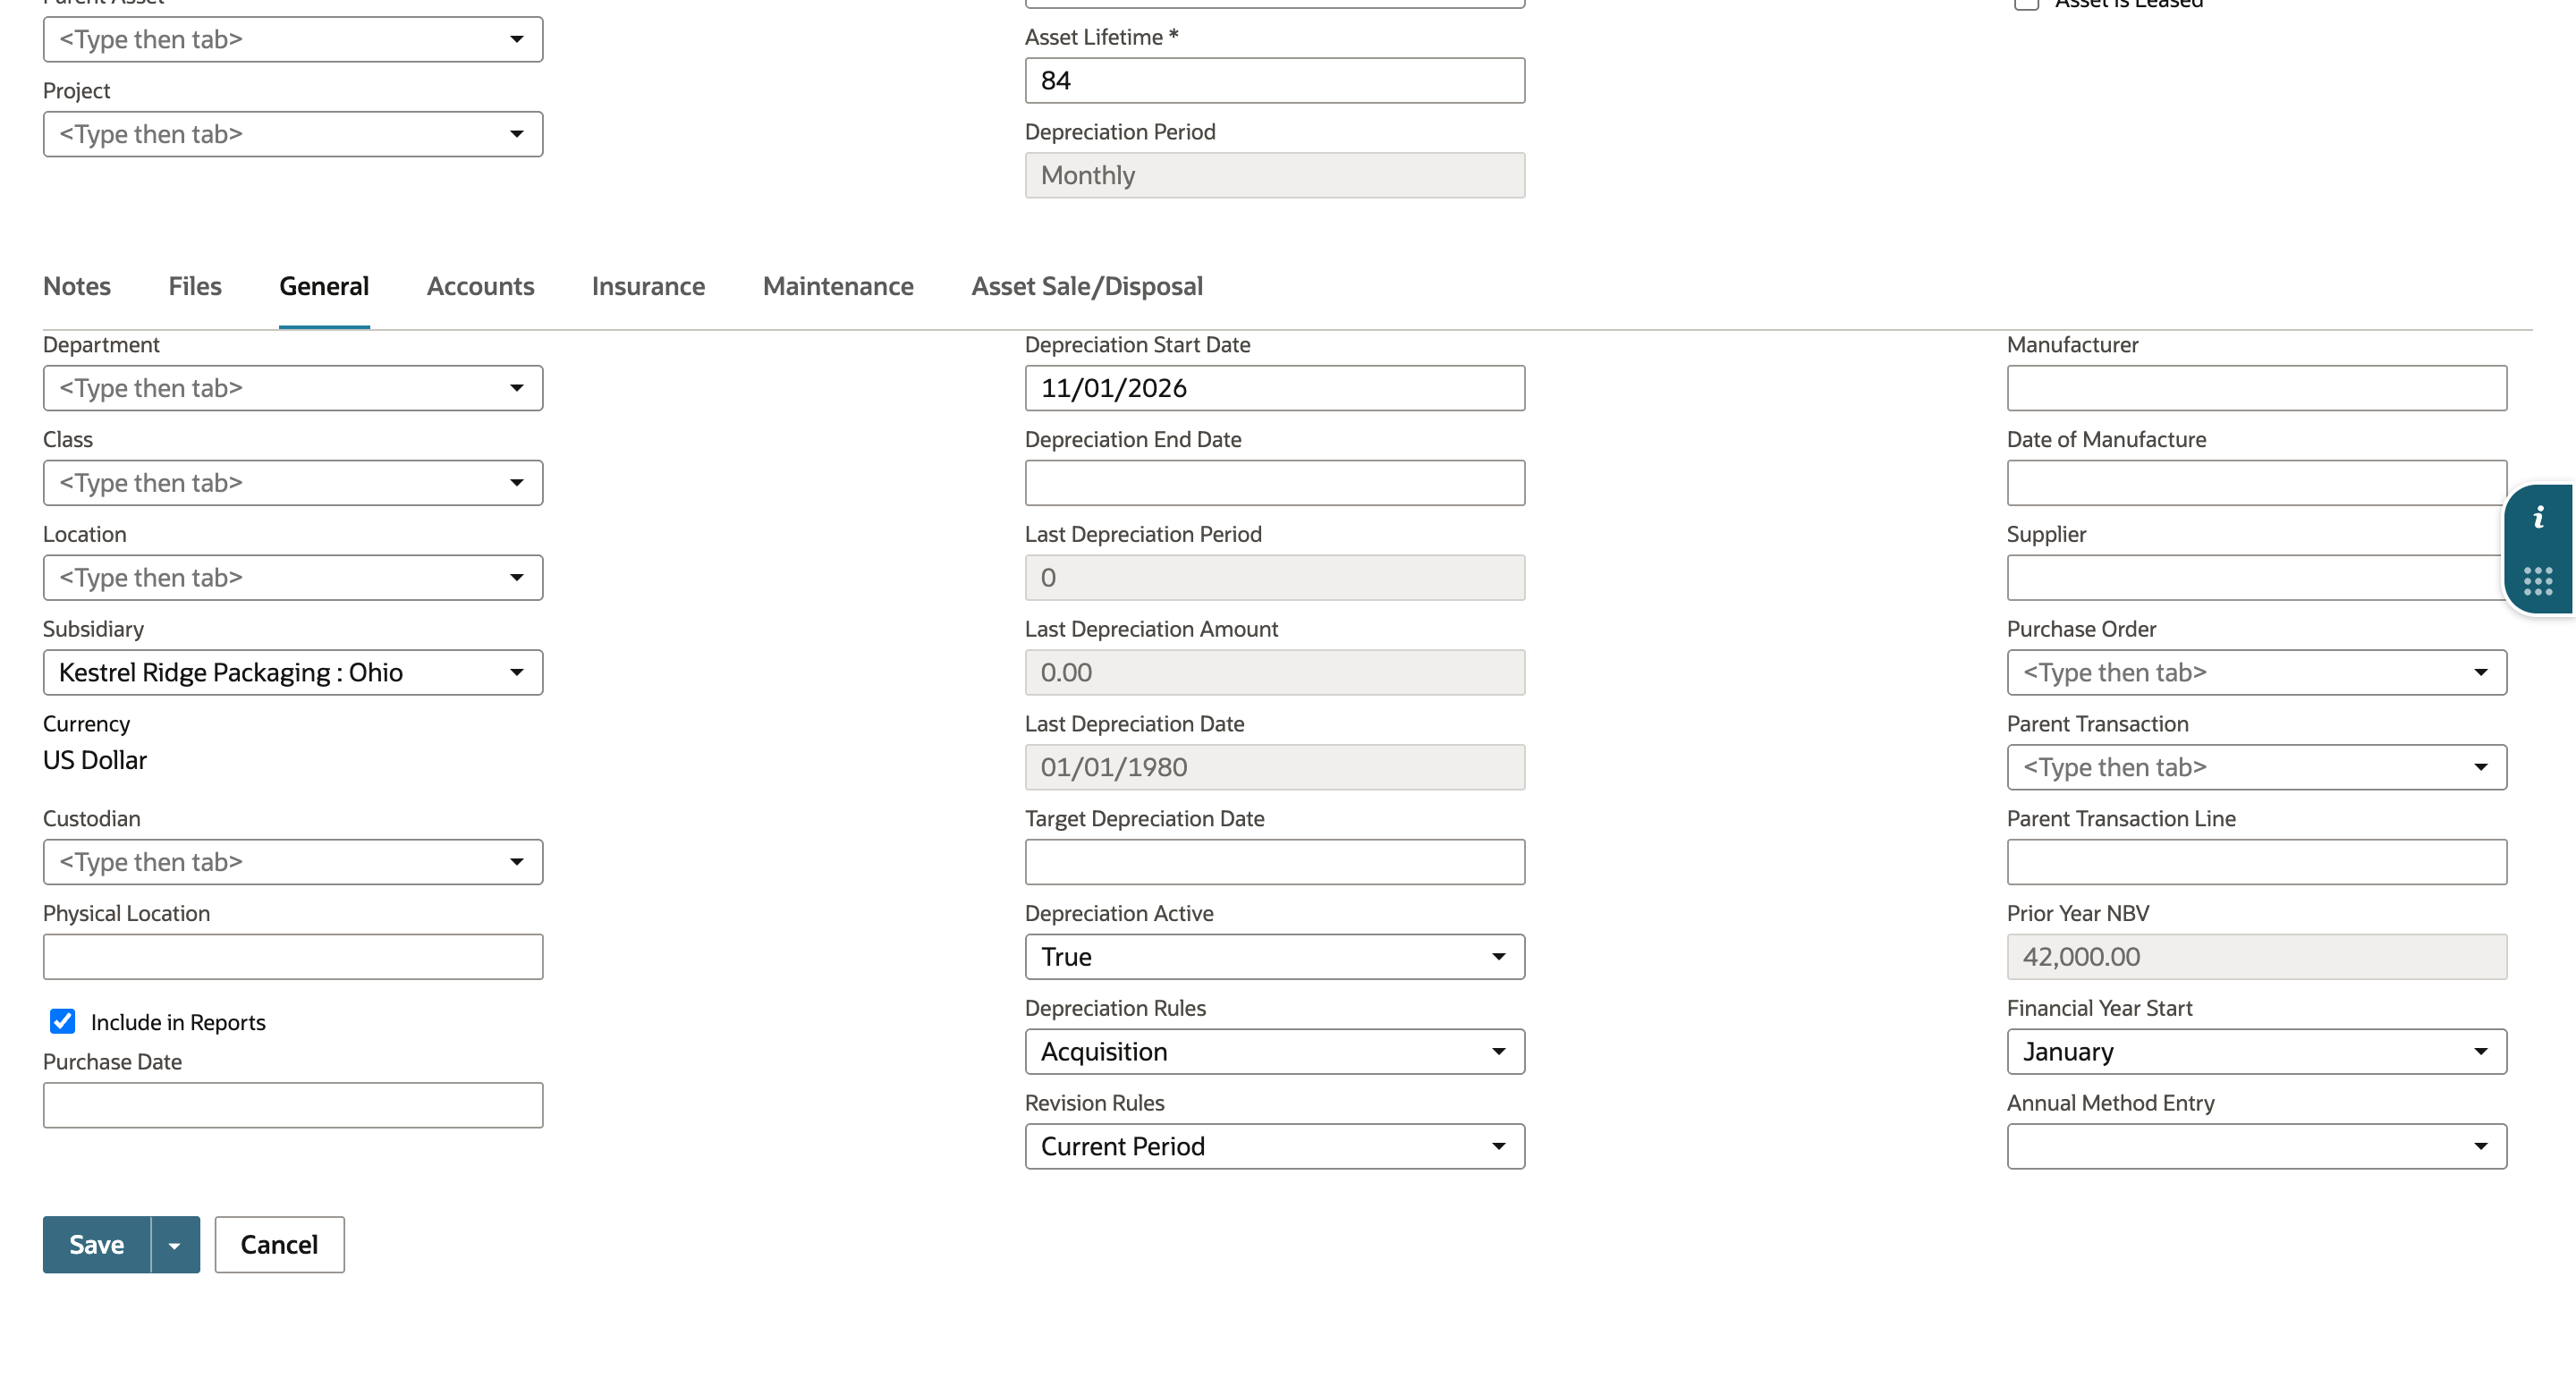
Task: Open Revision Rules Current Period dropdown
Action: click(x=1275, y=1147)
